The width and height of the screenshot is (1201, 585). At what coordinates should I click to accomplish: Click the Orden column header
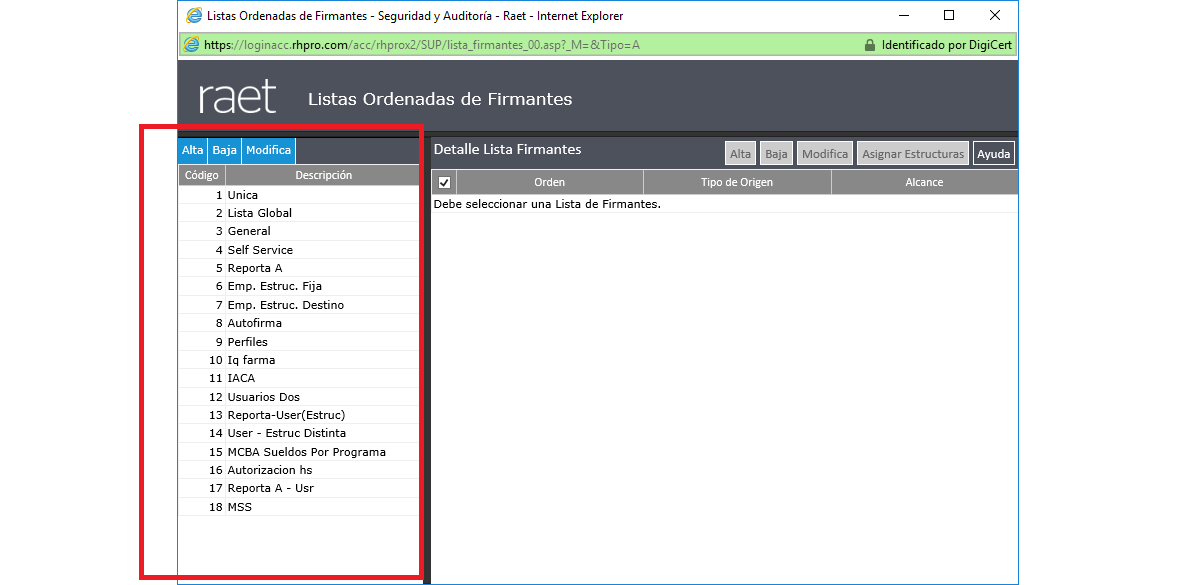point(550,182)
